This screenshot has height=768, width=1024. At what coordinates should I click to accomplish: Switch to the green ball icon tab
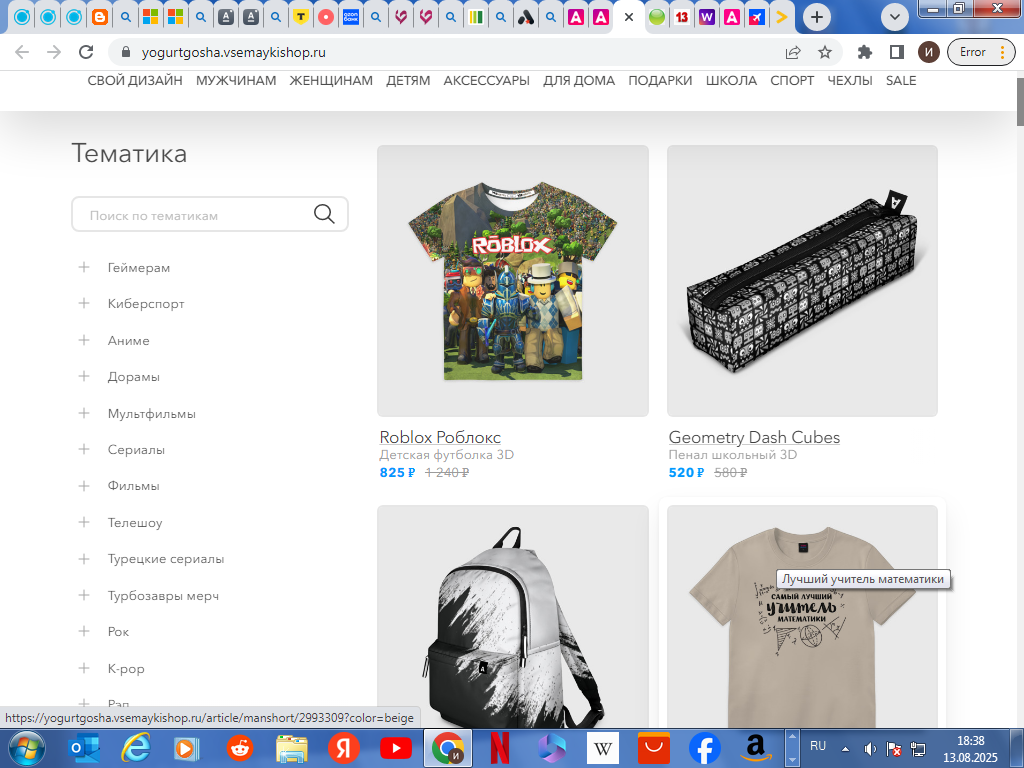coord(657,17)
